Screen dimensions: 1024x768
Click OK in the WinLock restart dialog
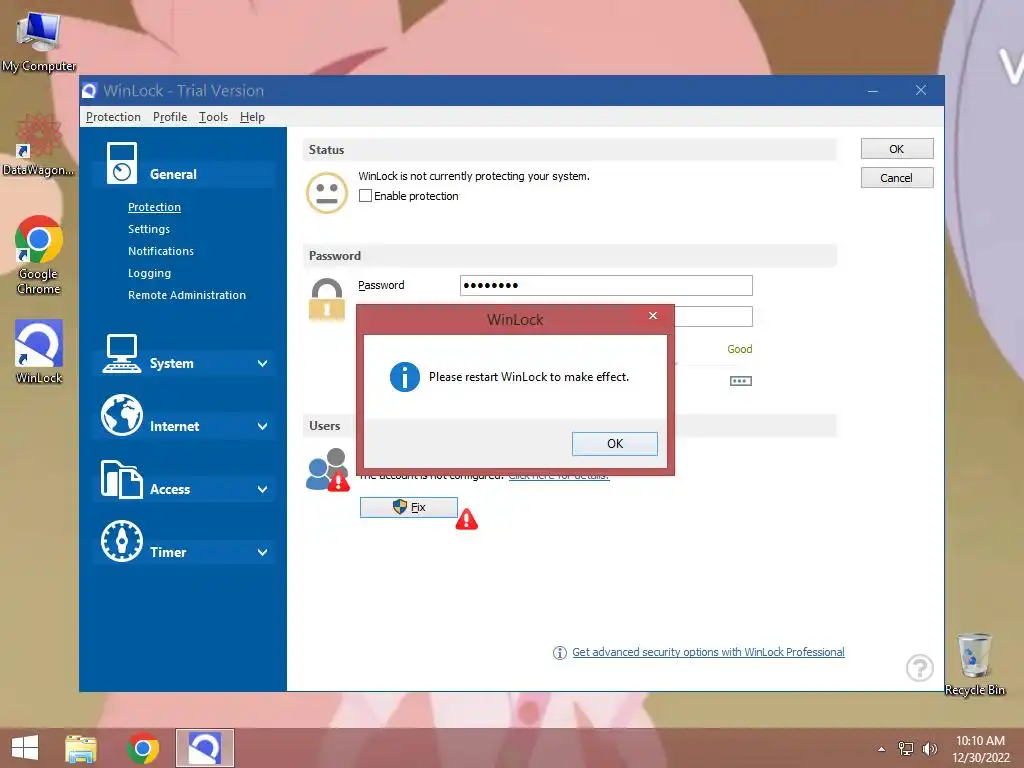[615, 443]
